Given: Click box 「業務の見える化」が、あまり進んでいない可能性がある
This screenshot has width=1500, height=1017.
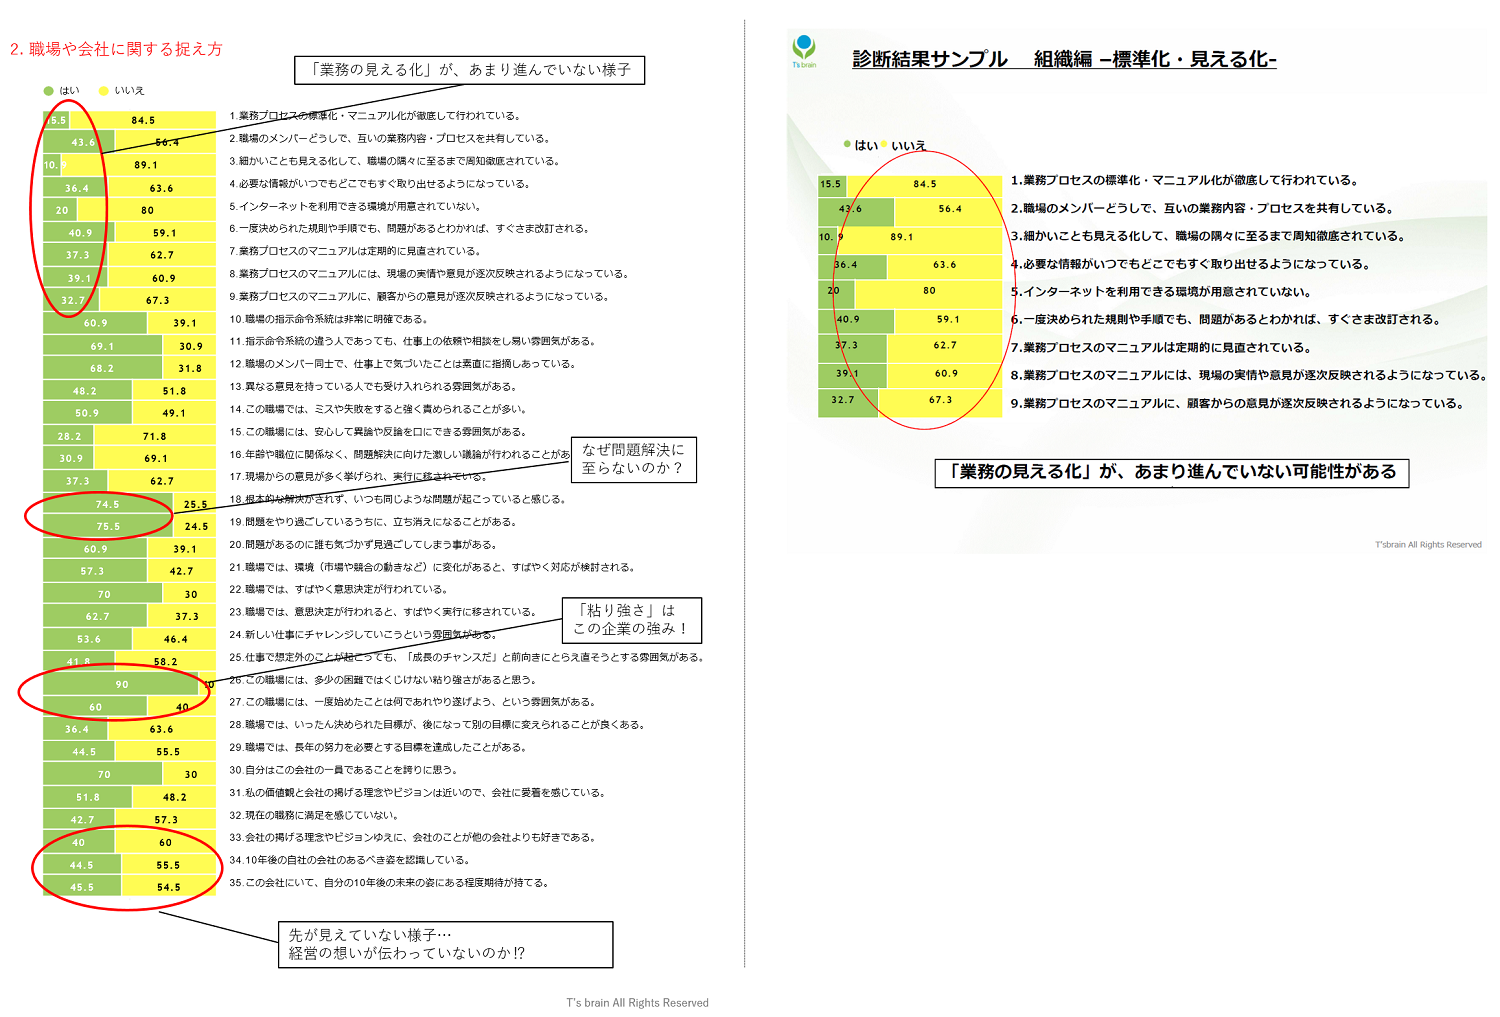Looking at the screenshot, I should click(x=1172, y=472).
